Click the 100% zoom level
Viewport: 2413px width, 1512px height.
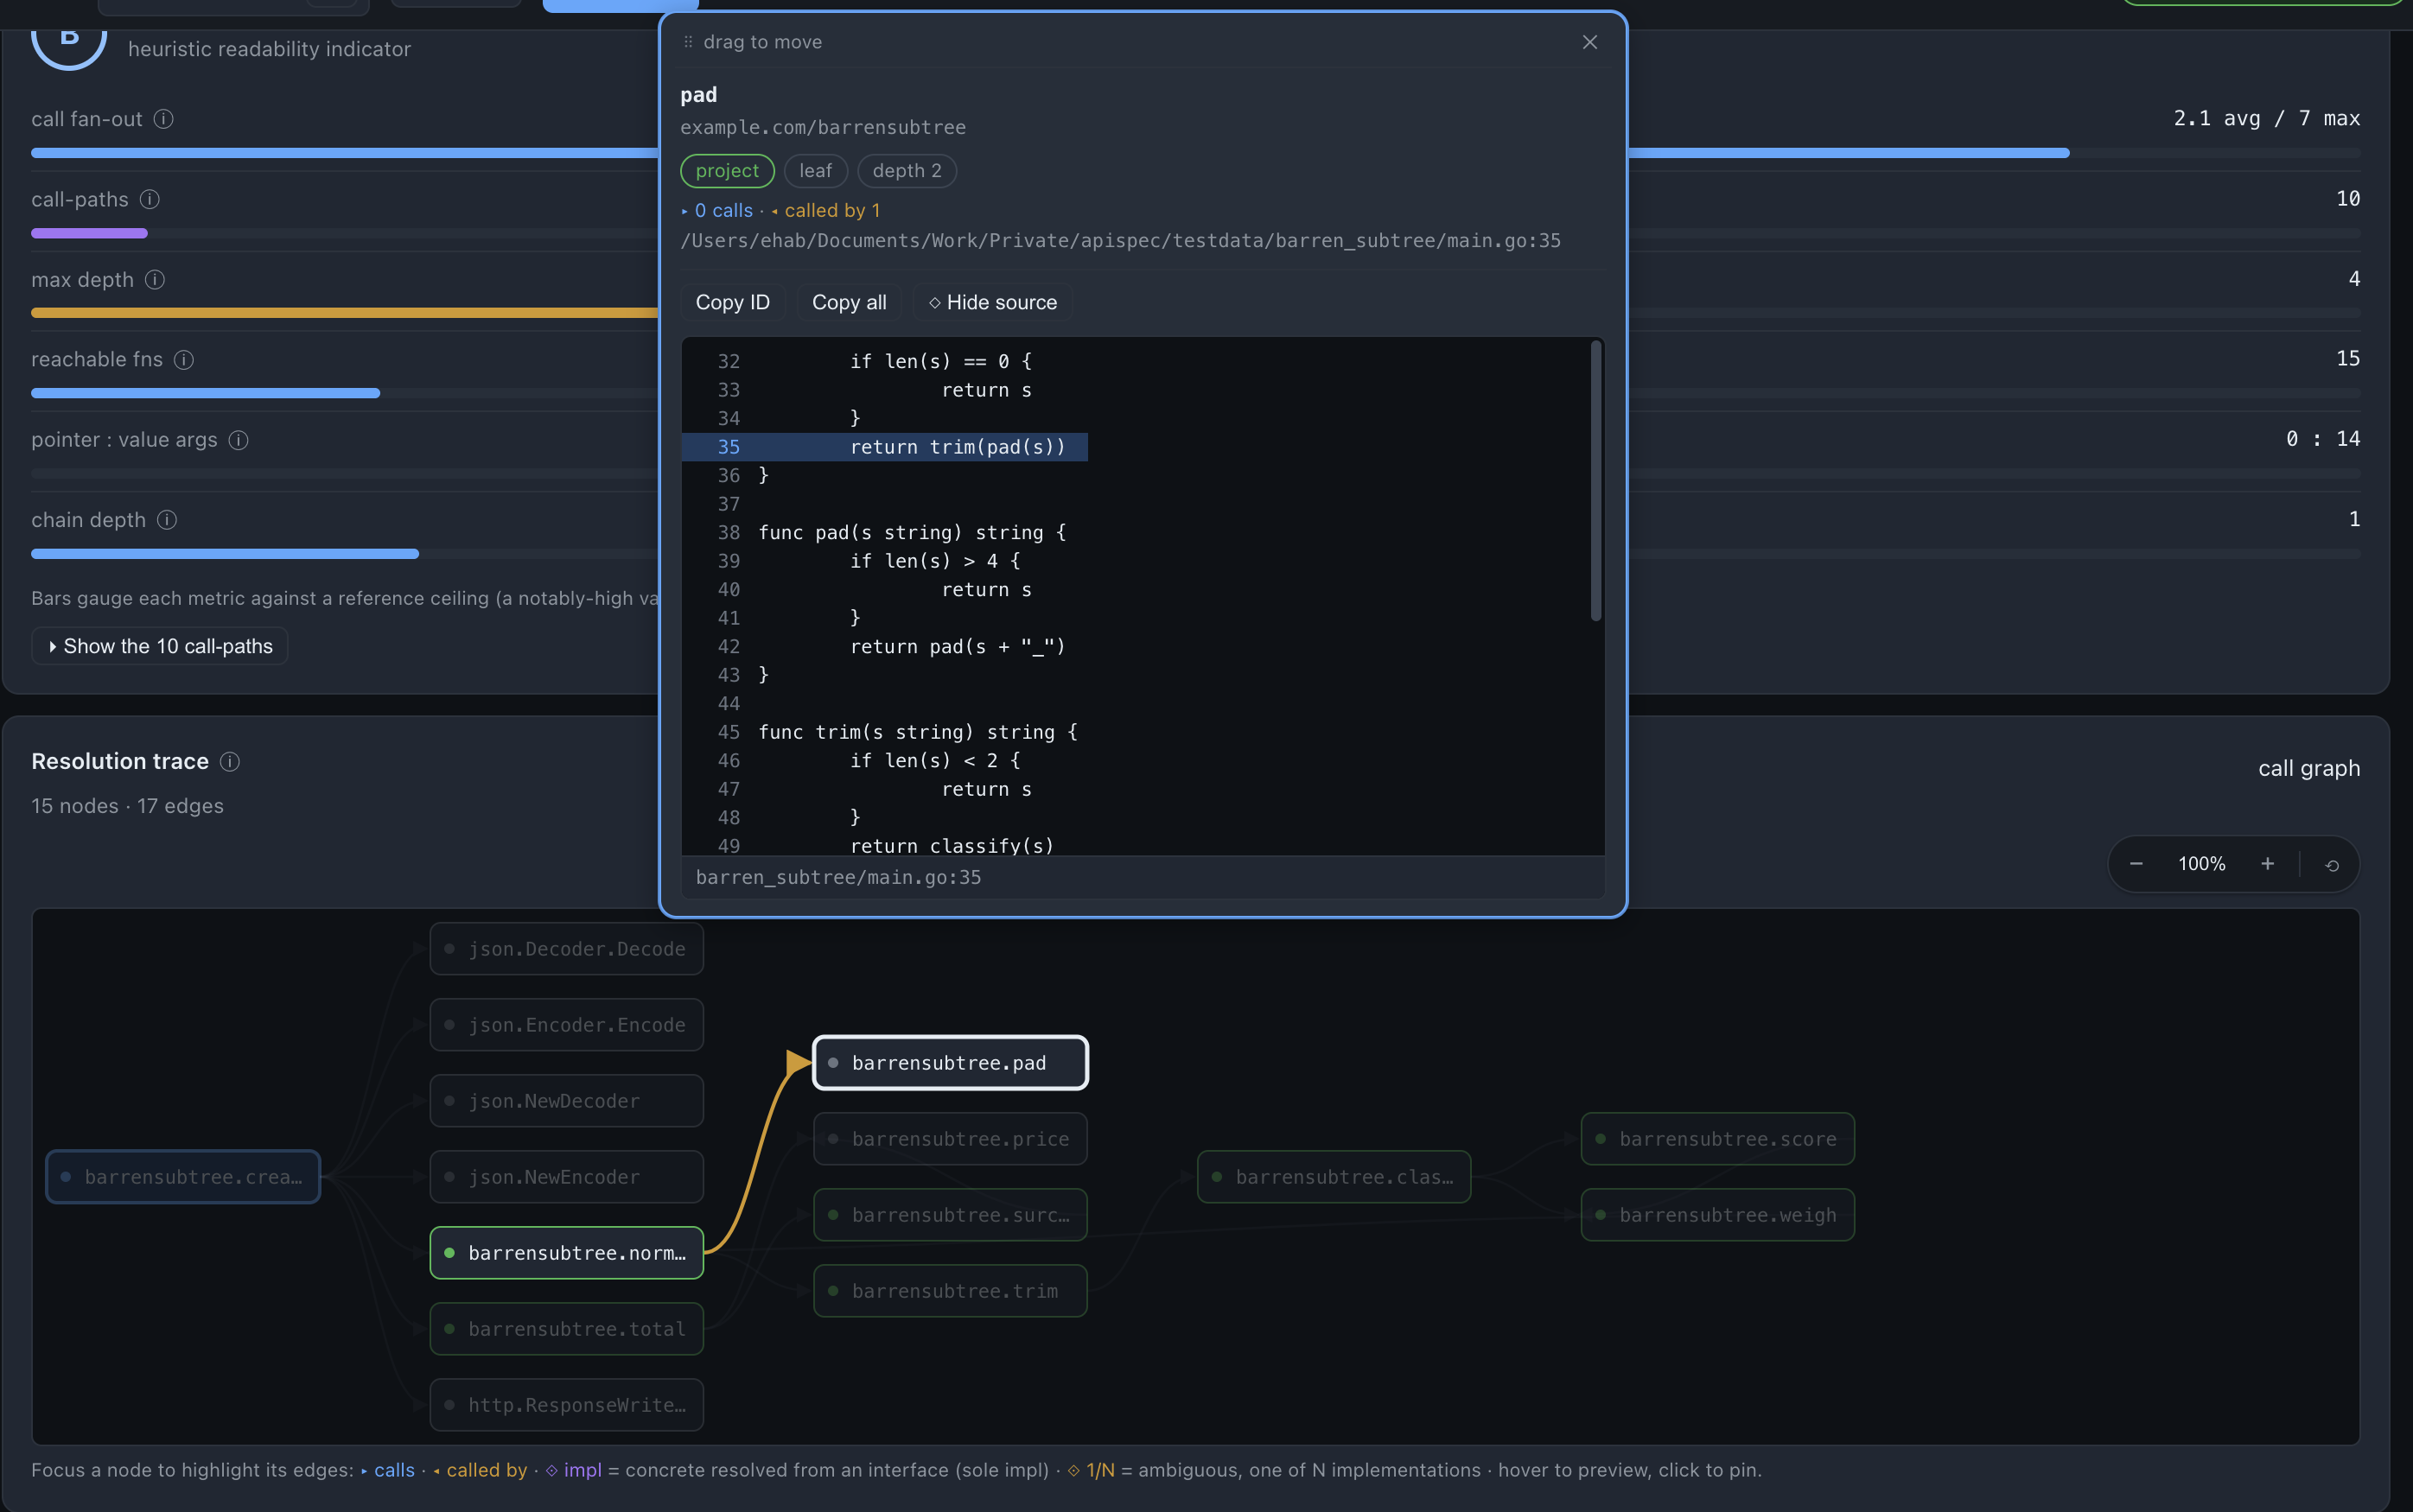[2202, 864]
